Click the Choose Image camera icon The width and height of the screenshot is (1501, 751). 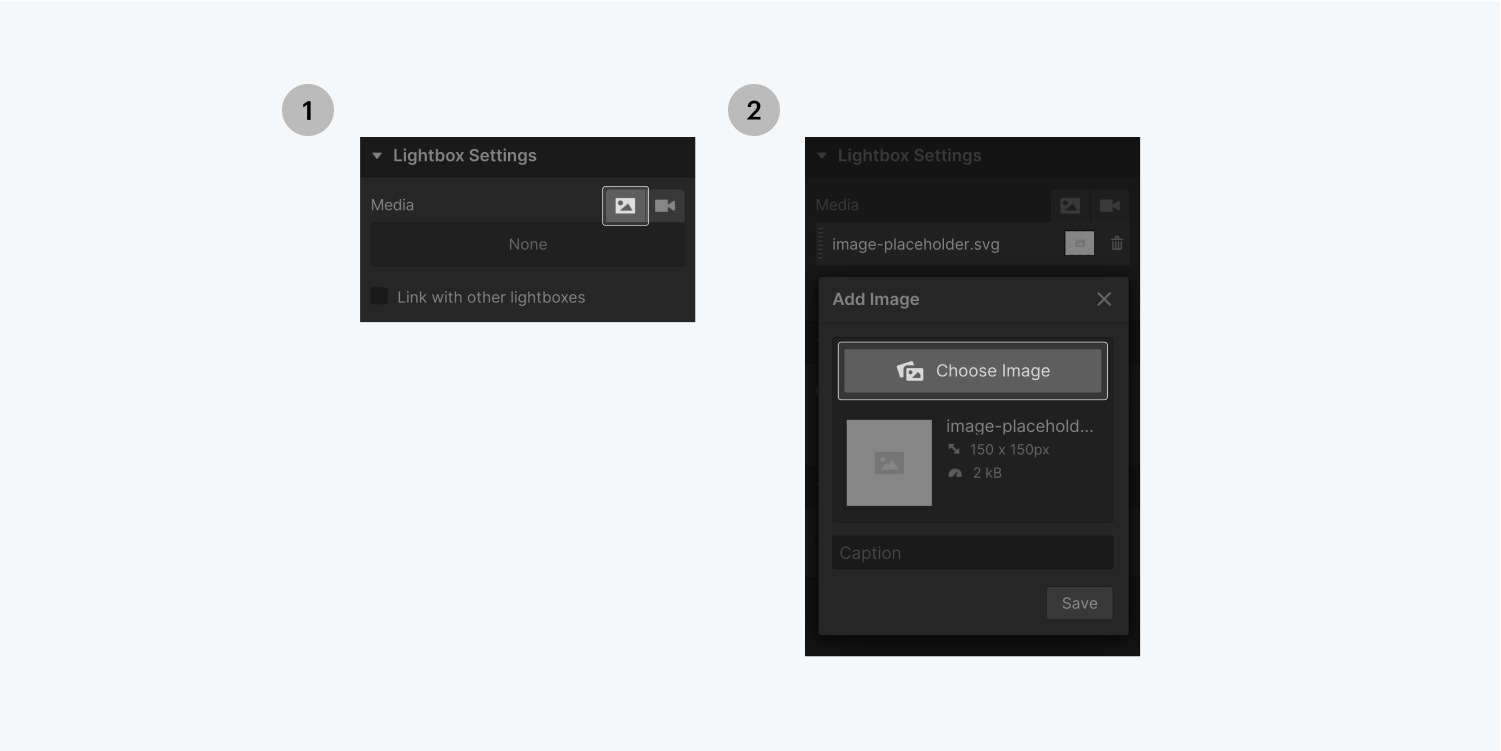click(x=911, y=370)
